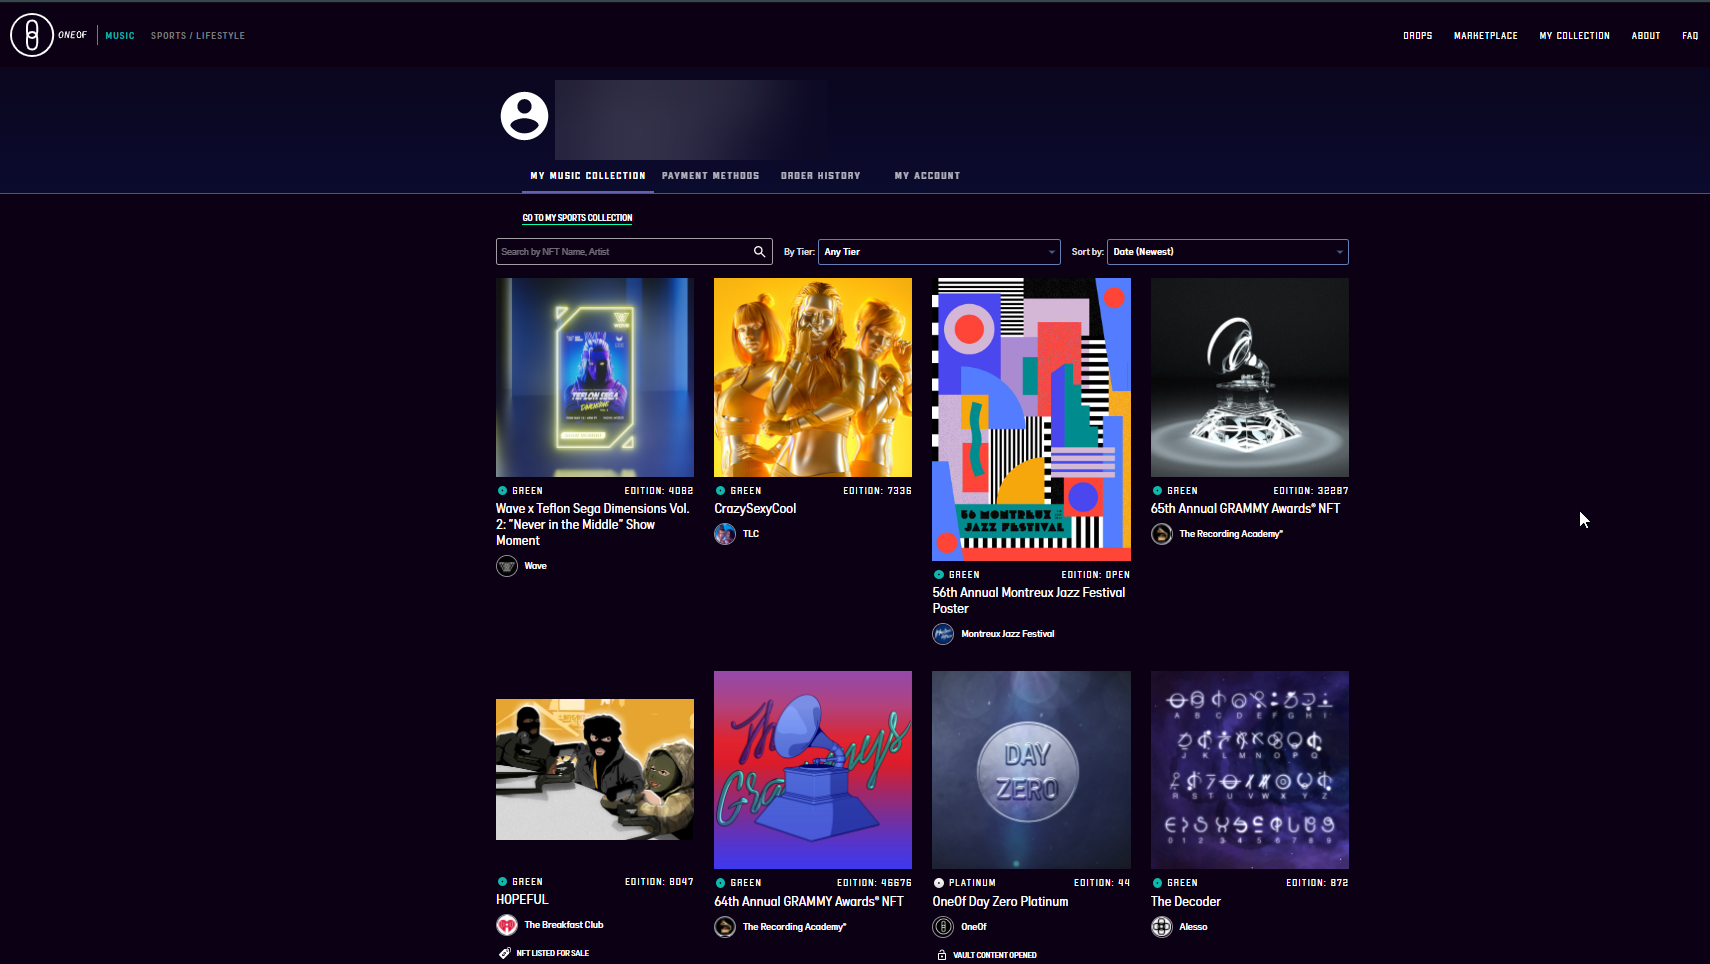The image size is (1710, 964).
Task: Click the PLATINUM tier label
Action: pyautogui.click(x=972, y=883)
